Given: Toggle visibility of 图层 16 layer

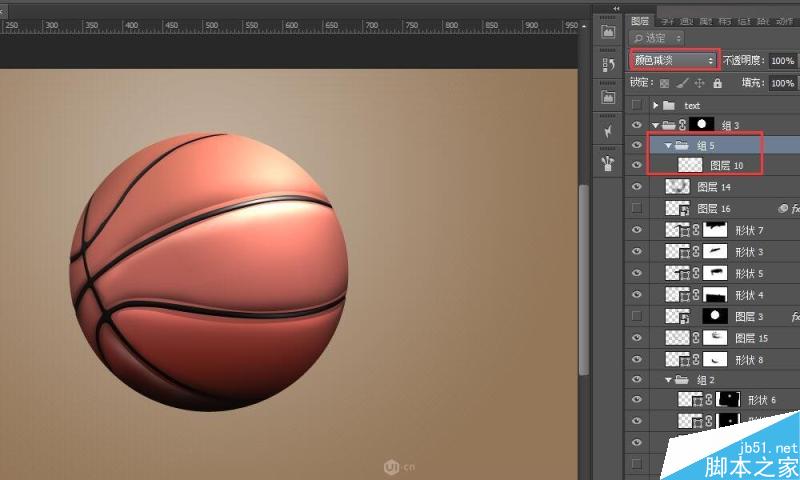Looking at the screenshot, I should coord(636,208).
